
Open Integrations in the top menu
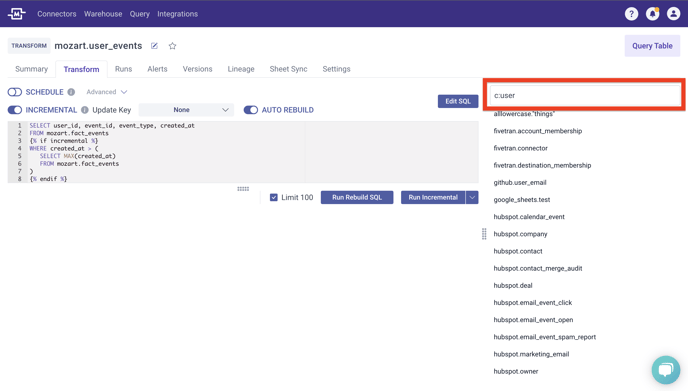177,14
